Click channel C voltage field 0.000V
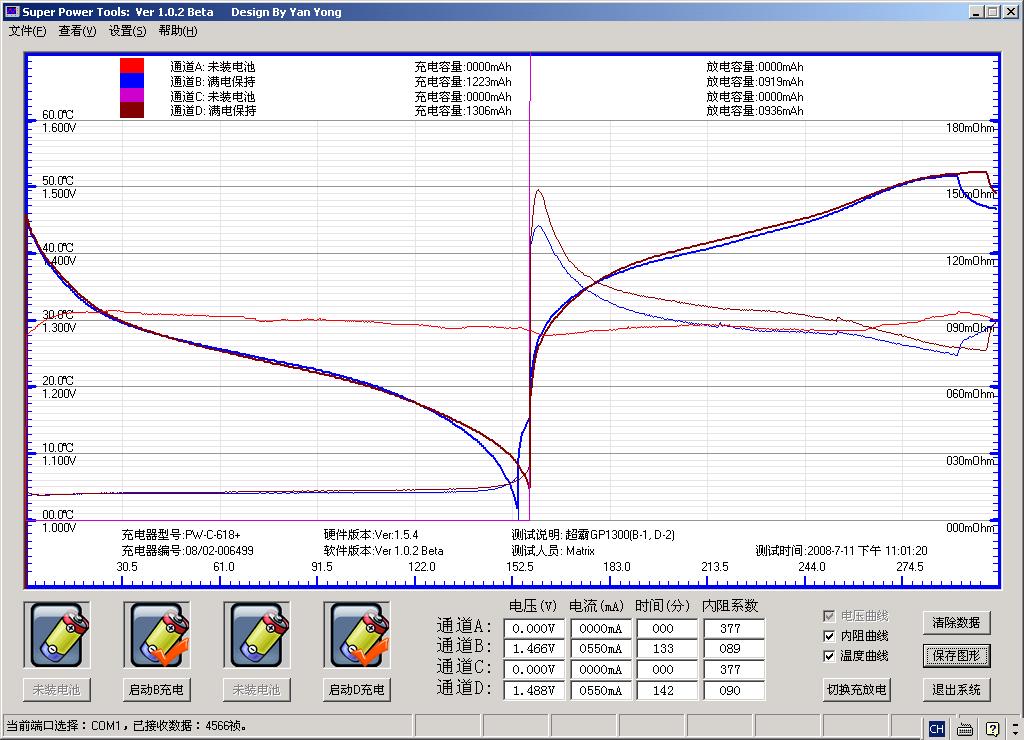Screen dimensions: 1024x740 [x=534, y=669]
